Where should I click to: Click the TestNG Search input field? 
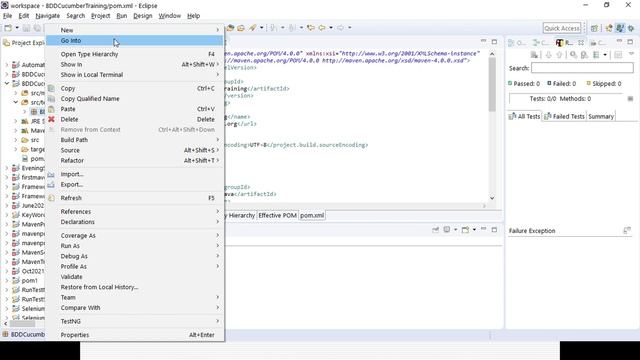[582, 68]
